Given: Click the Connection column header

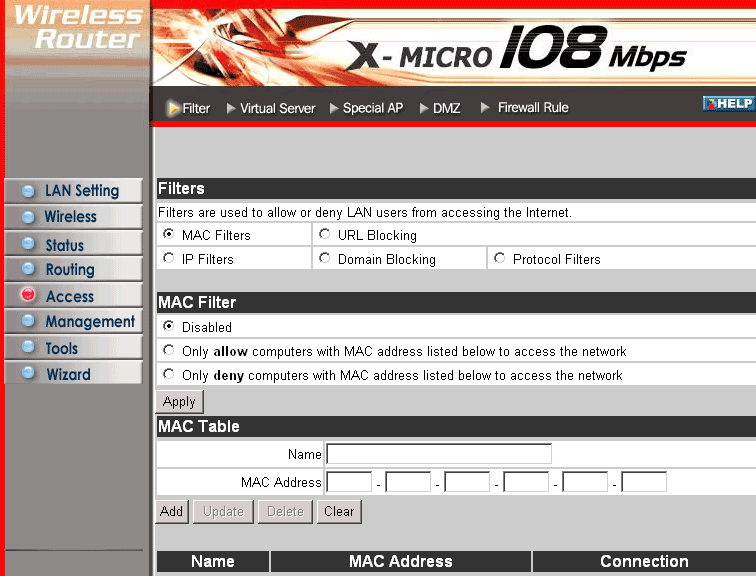Looking at the screenshot, I should [644, 562].
